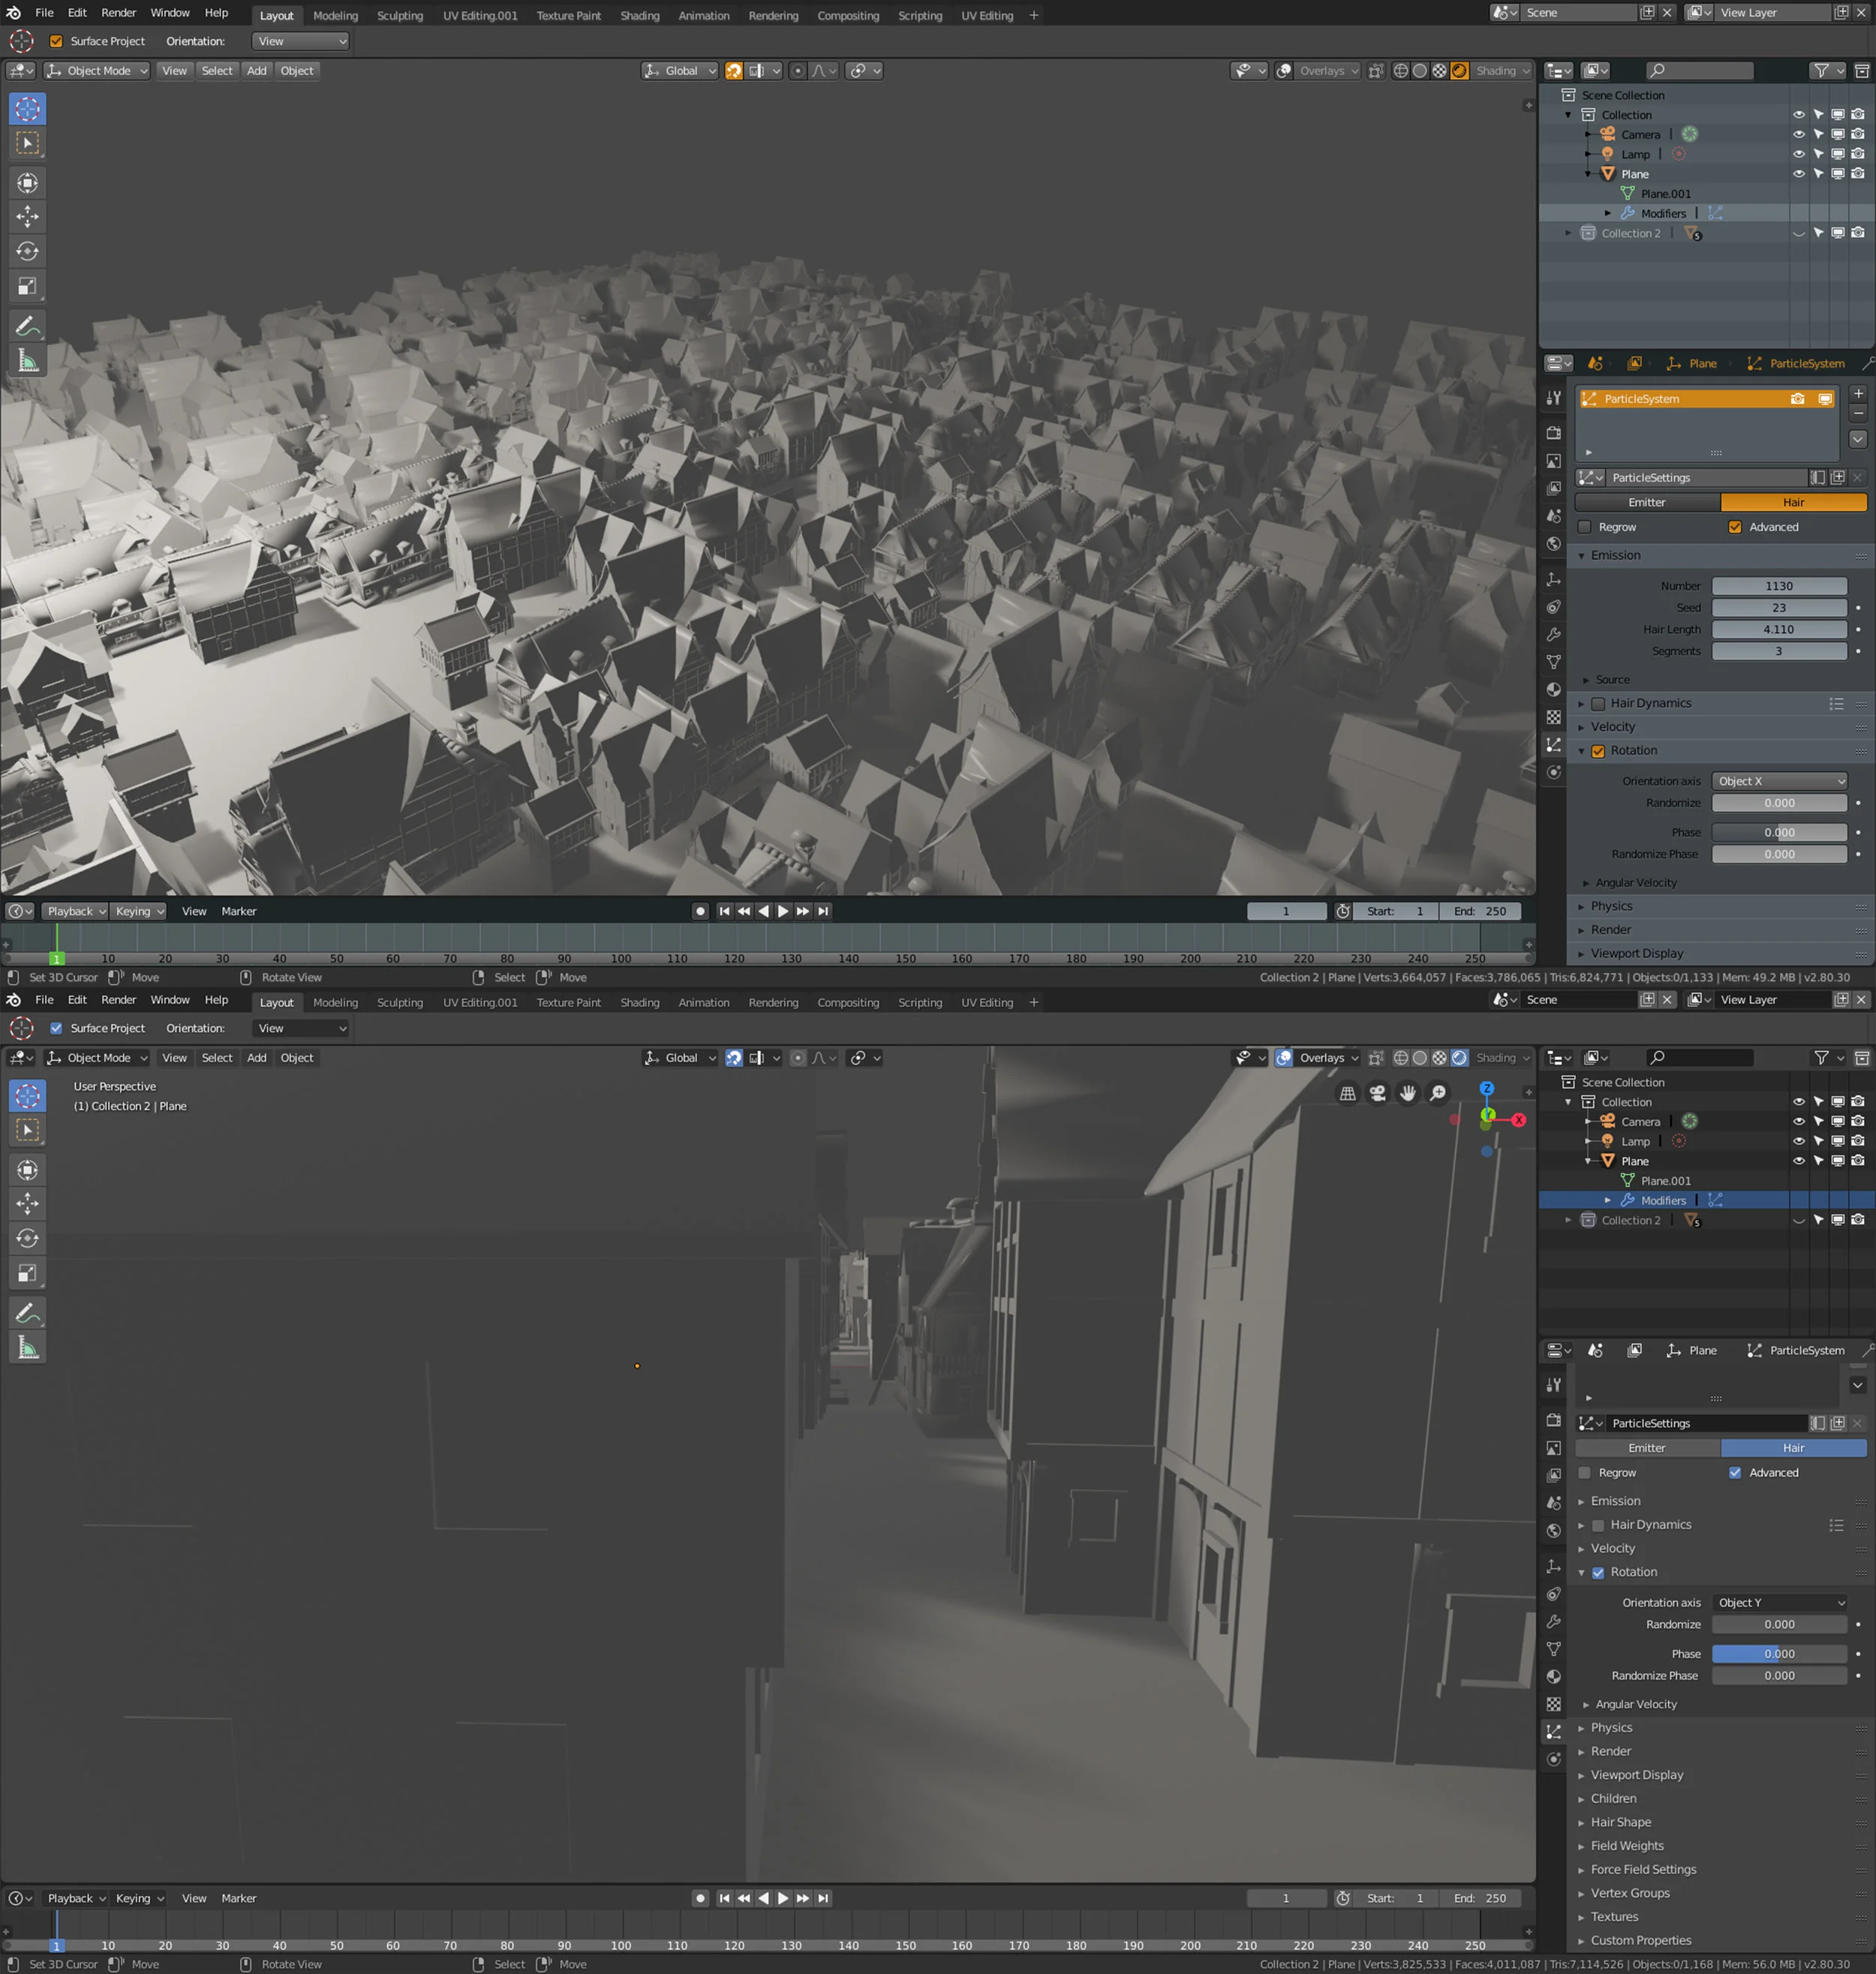Hide Camera using eye icon in top outliner
Viewport: 1876px width, 1974px height.
click(1798, 134)
